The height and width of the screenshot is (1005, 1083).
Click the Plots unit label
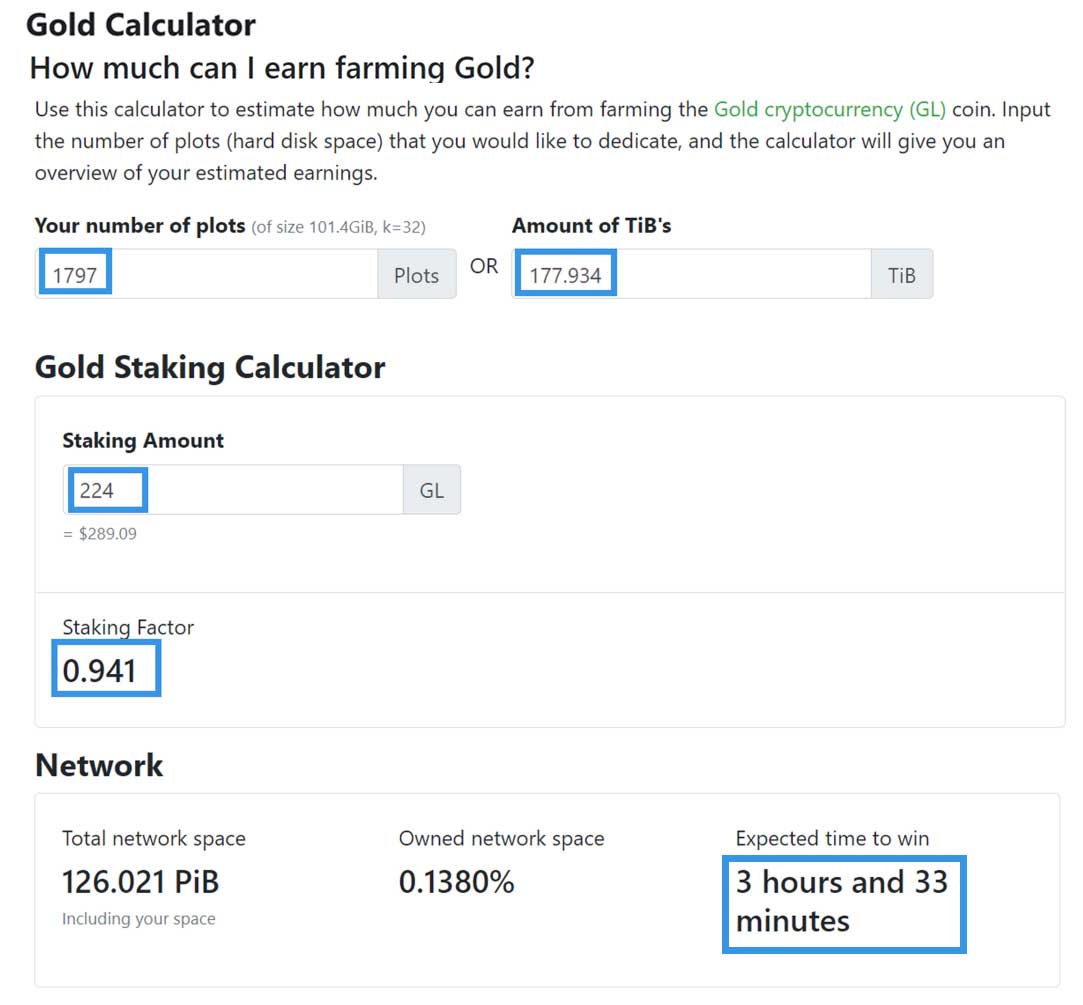tap(416, 275)
